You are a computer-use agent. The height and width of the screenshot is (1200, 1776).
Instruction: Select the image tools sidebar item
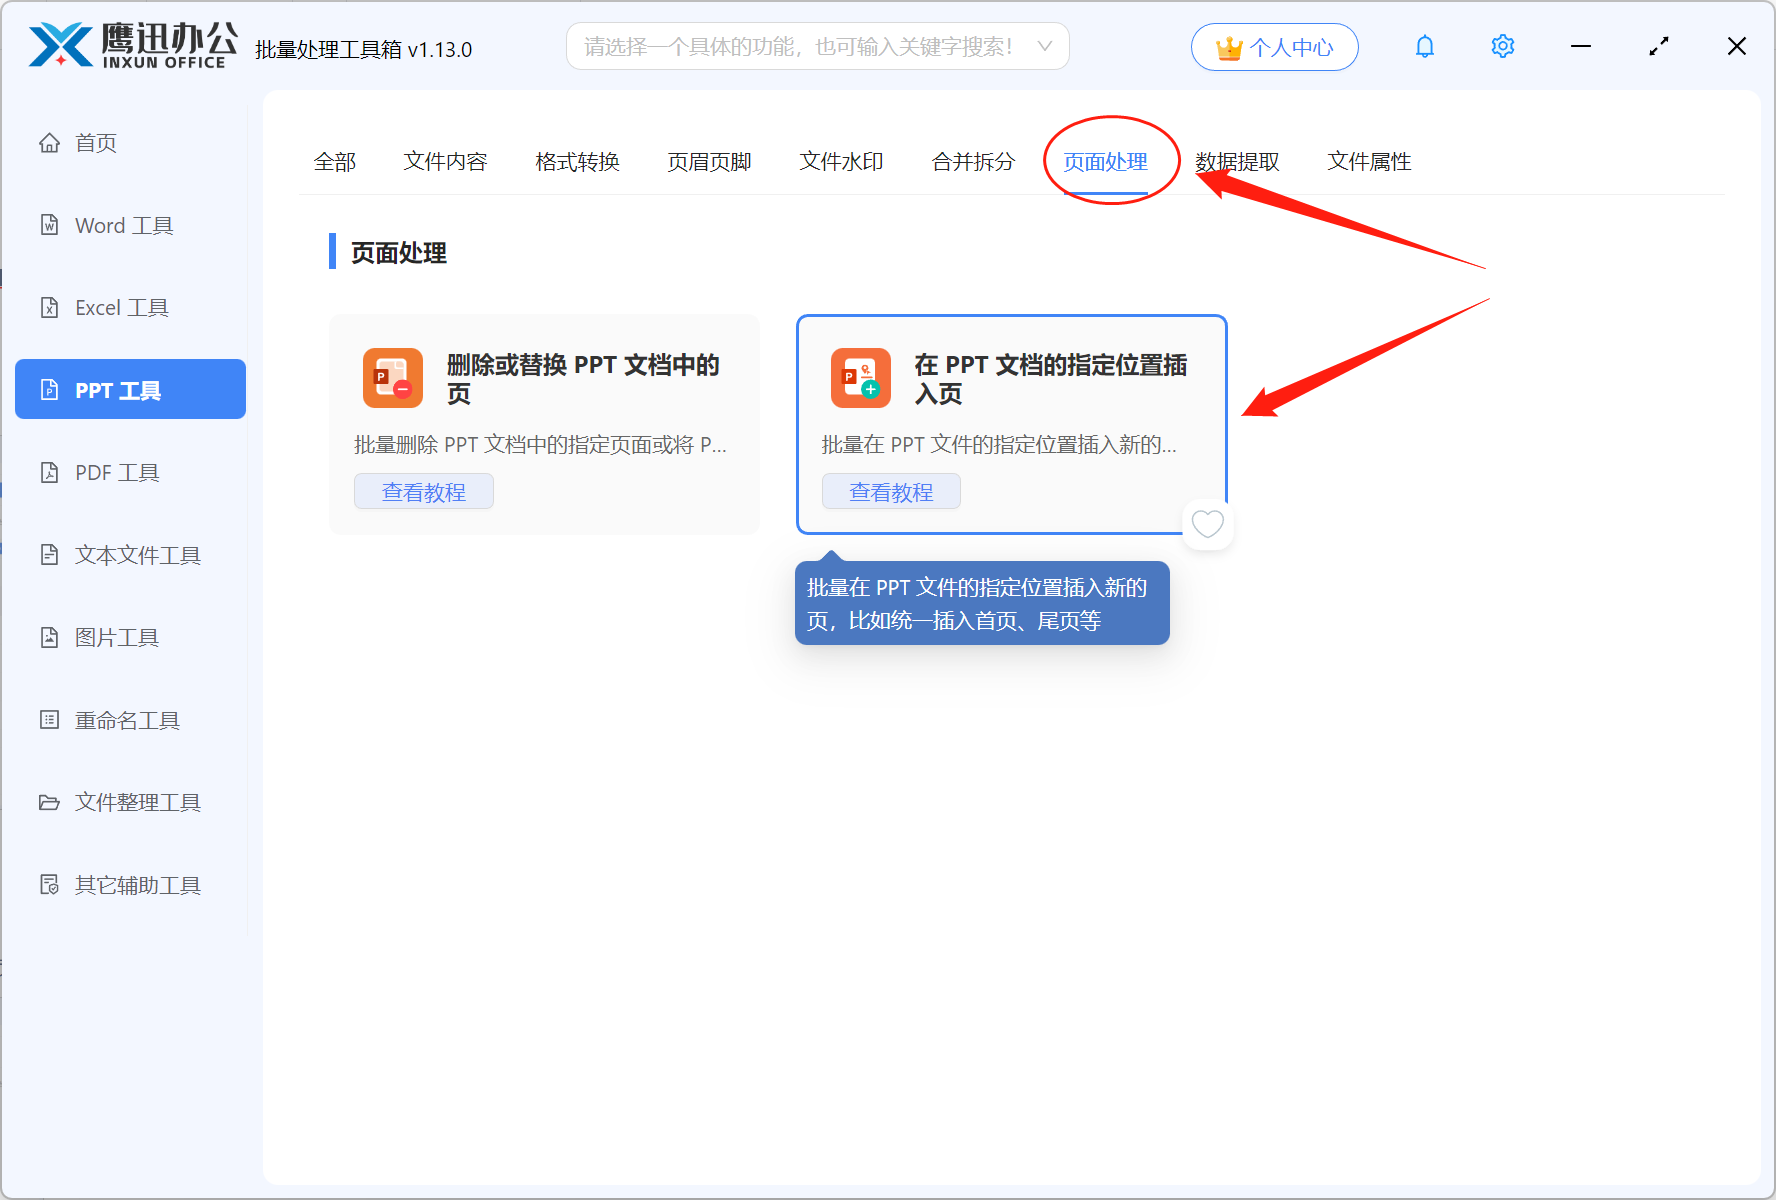click(x=116, y=638)
